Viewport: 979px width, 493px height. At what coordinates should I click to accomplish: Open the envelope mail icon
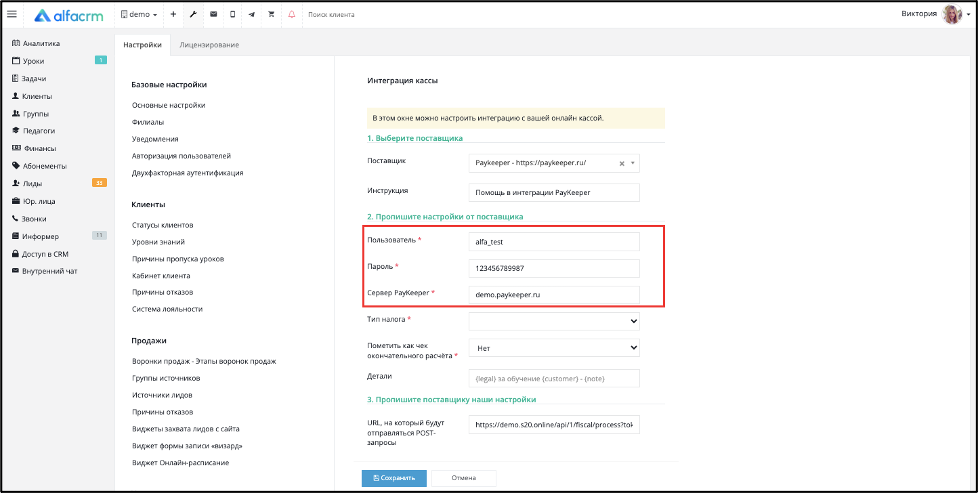click(213, 14)
